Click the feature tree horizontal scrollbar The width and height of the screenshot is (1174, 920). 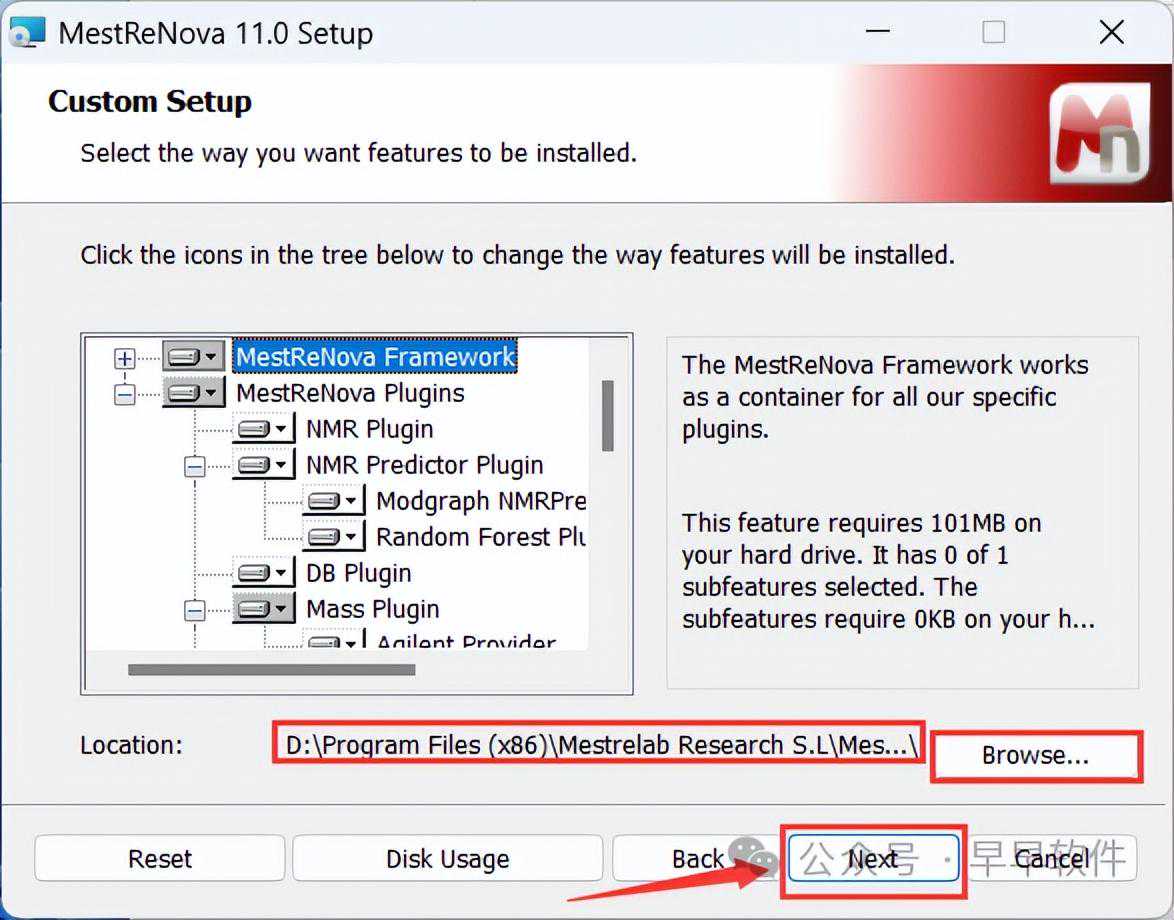point(271,669)
